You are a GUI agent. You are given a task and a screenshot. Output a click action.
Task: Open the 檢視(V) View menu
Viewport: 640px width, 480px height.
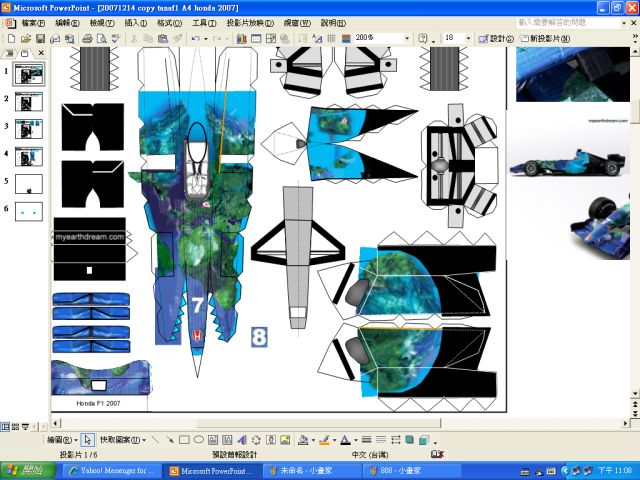(102, 23)
